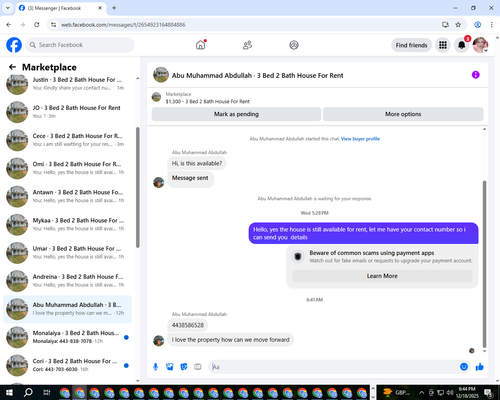Viewport: 500px width, 400px height.
Task: Open the notifications bell
Action: pyautogui.click(x=462, y=45)
